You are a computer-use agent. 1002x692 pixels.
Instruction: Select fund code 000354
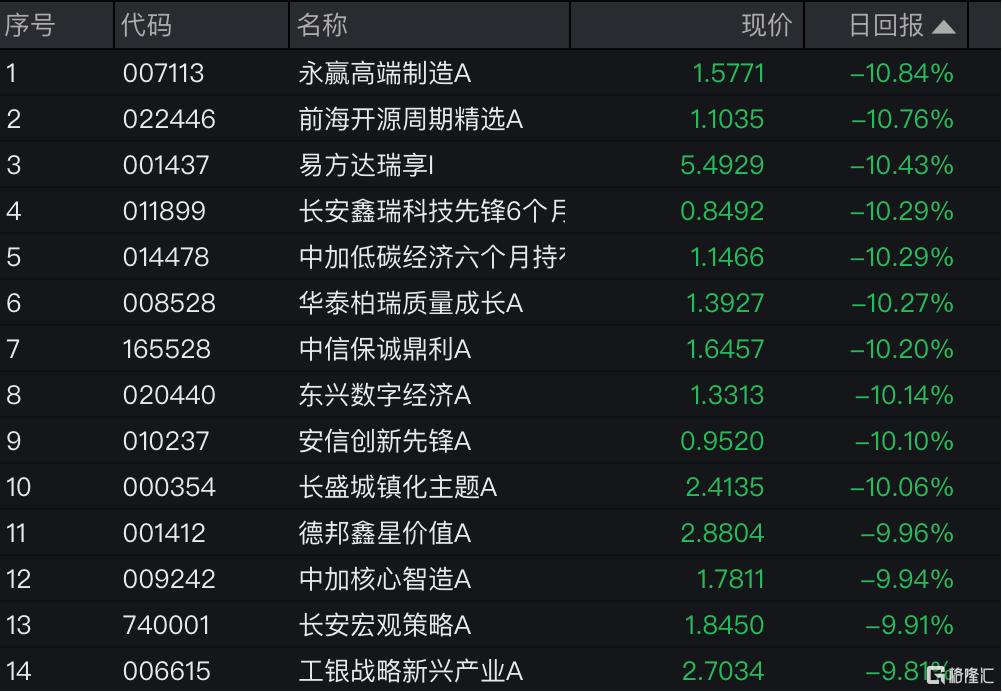click(x=169, y=488)
